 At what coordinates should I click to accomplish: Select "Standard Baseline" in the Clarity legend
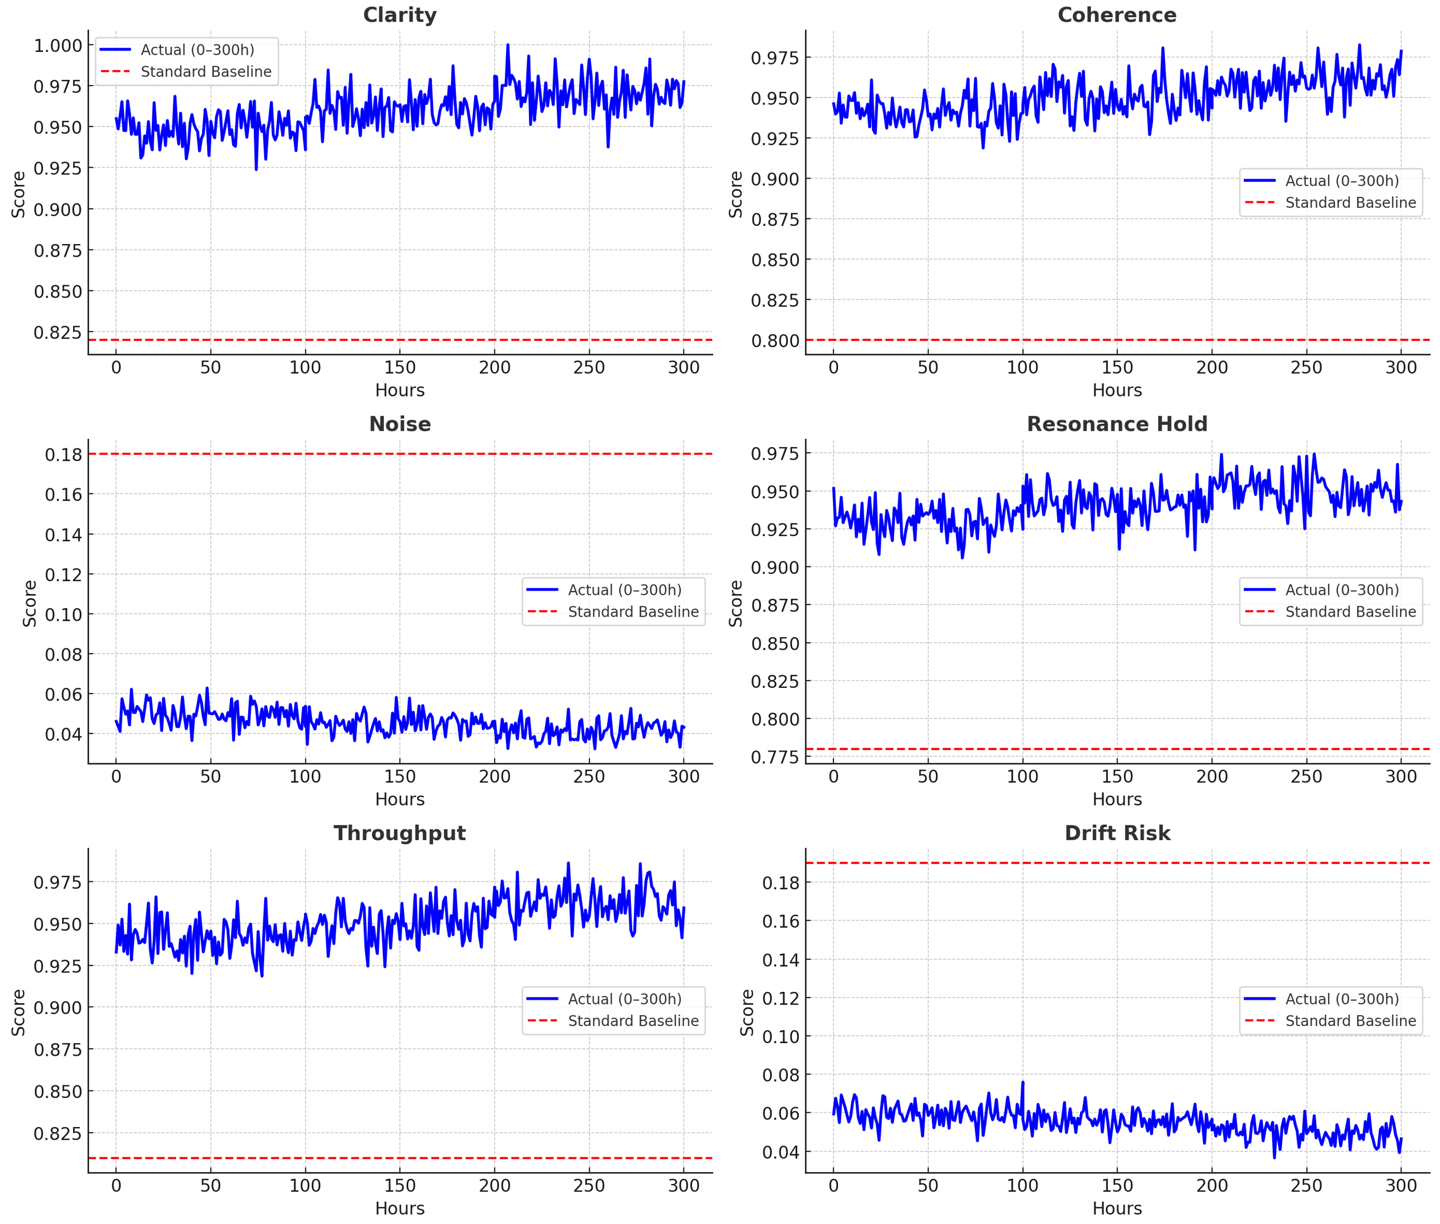coord(206,72)
